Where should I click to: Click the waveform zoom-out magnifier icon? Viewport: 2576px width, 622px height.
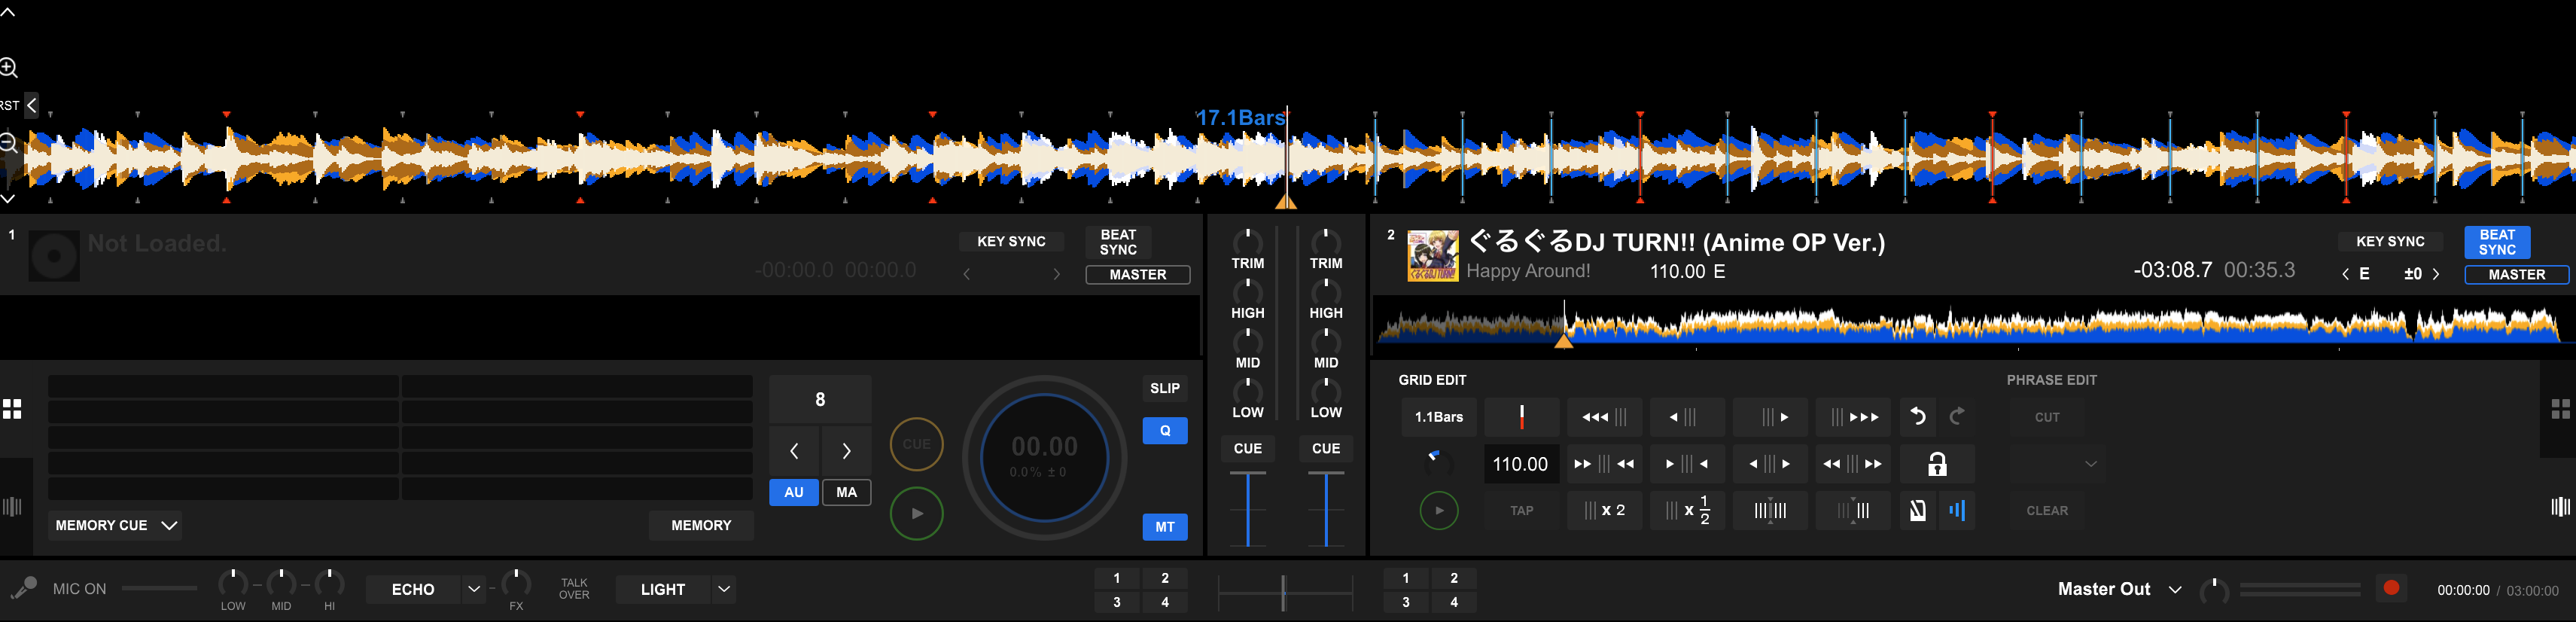click(8, 143)
